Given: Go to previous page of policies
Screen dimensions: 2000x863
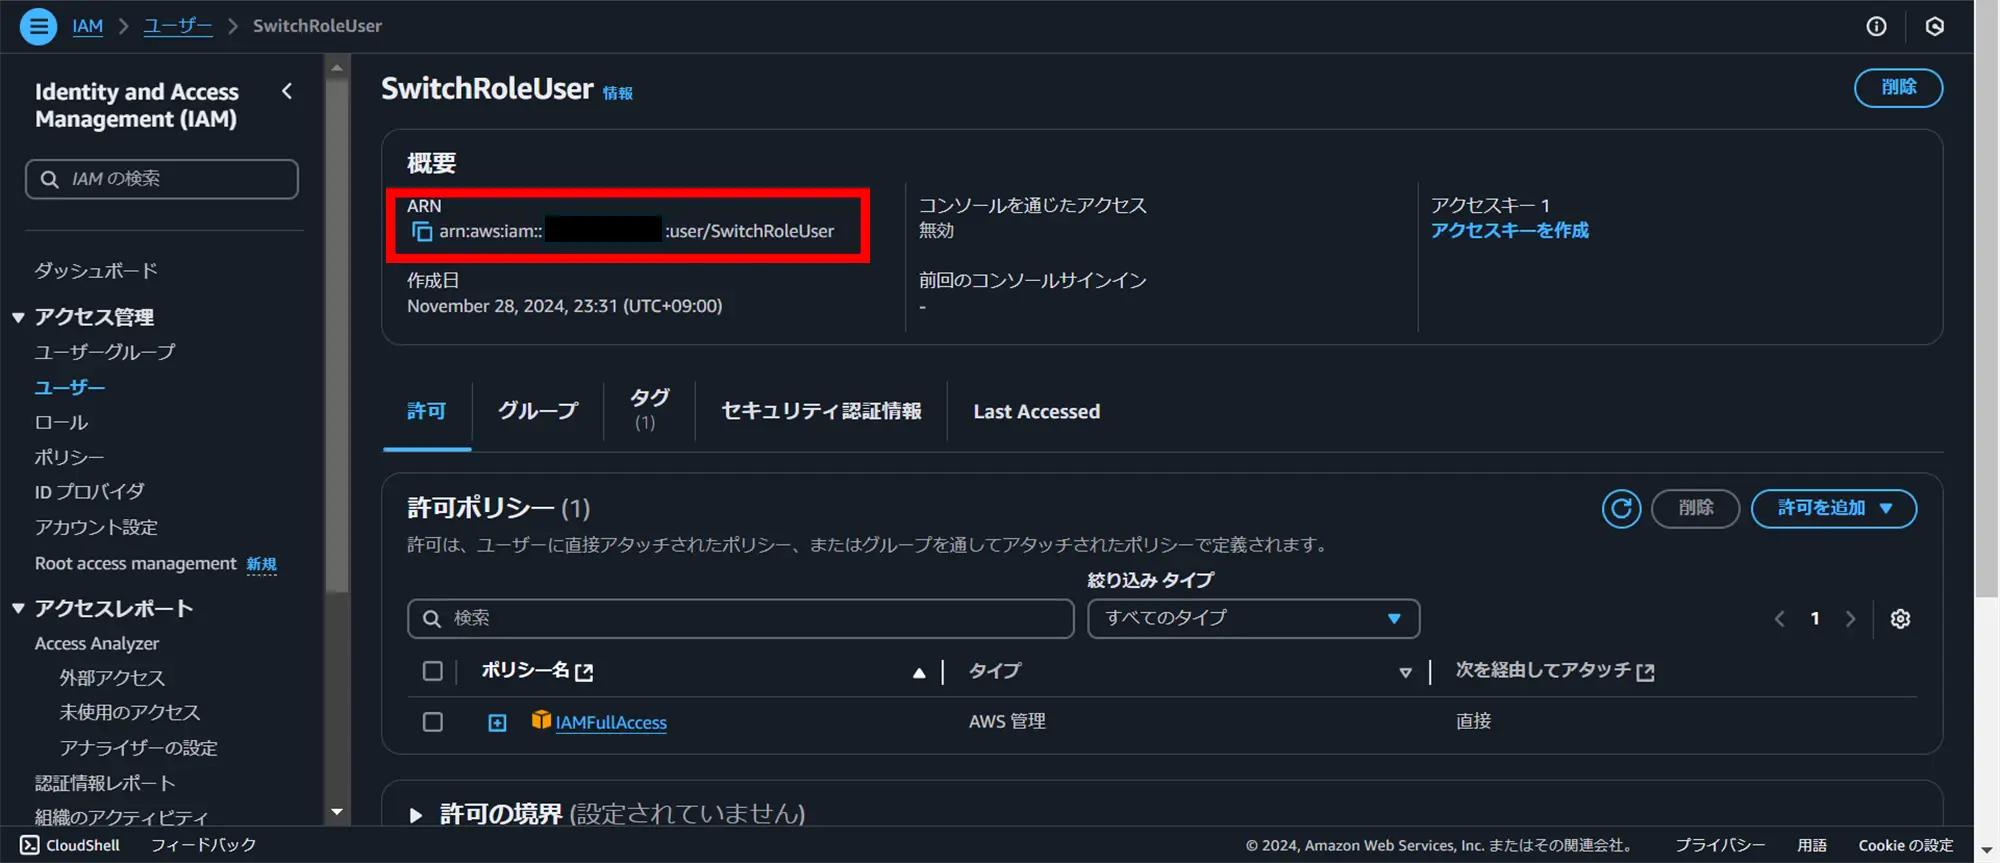Looking at the screenshot, I should (x=1779, y=619).
